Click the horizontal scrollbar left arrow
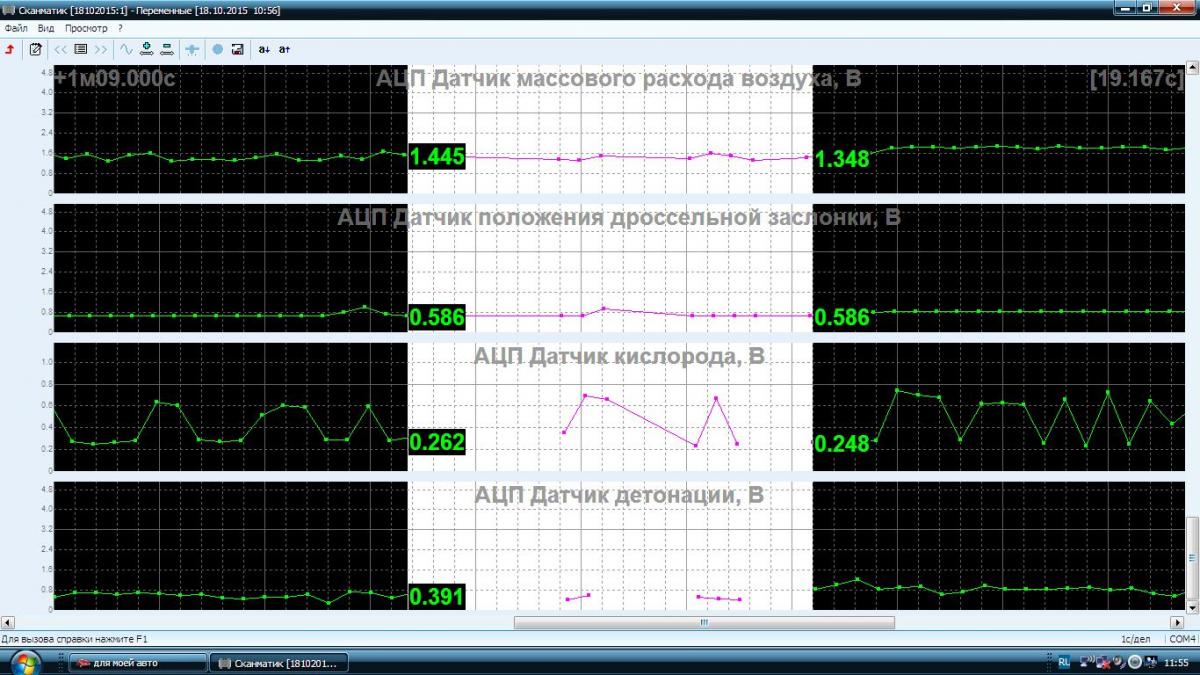The width and height of the screenshot is (1200, 675). point(8,622)
